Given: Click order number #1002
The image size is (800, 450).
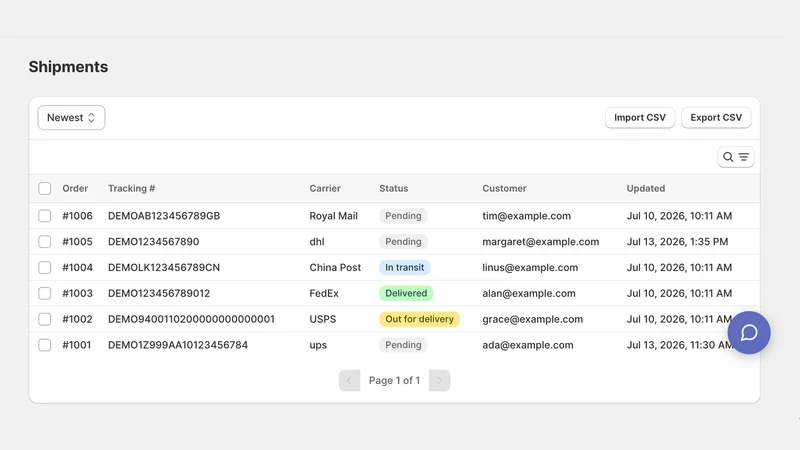Looking at the screenshot, I should click(78, 319).
